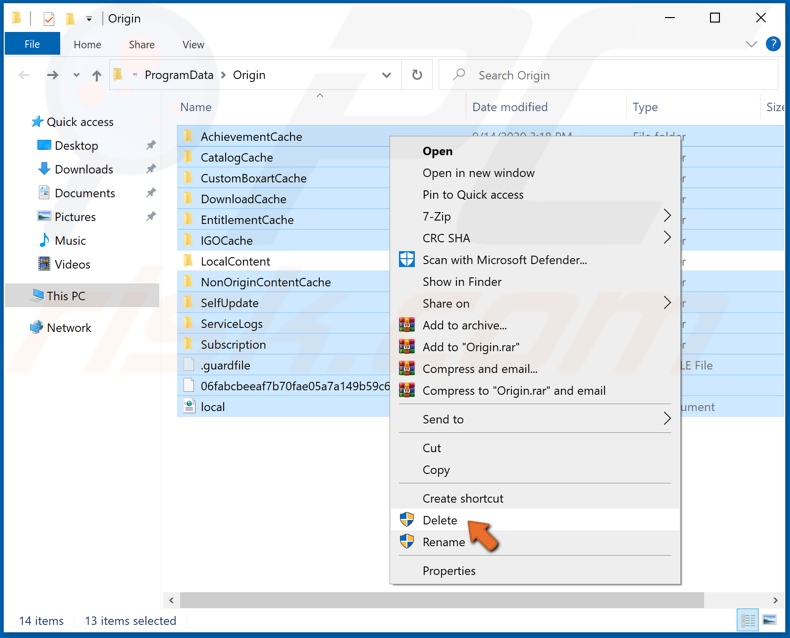Choose Compress and email
Viewport: 790px width, 638px height.
pos(535,368)
